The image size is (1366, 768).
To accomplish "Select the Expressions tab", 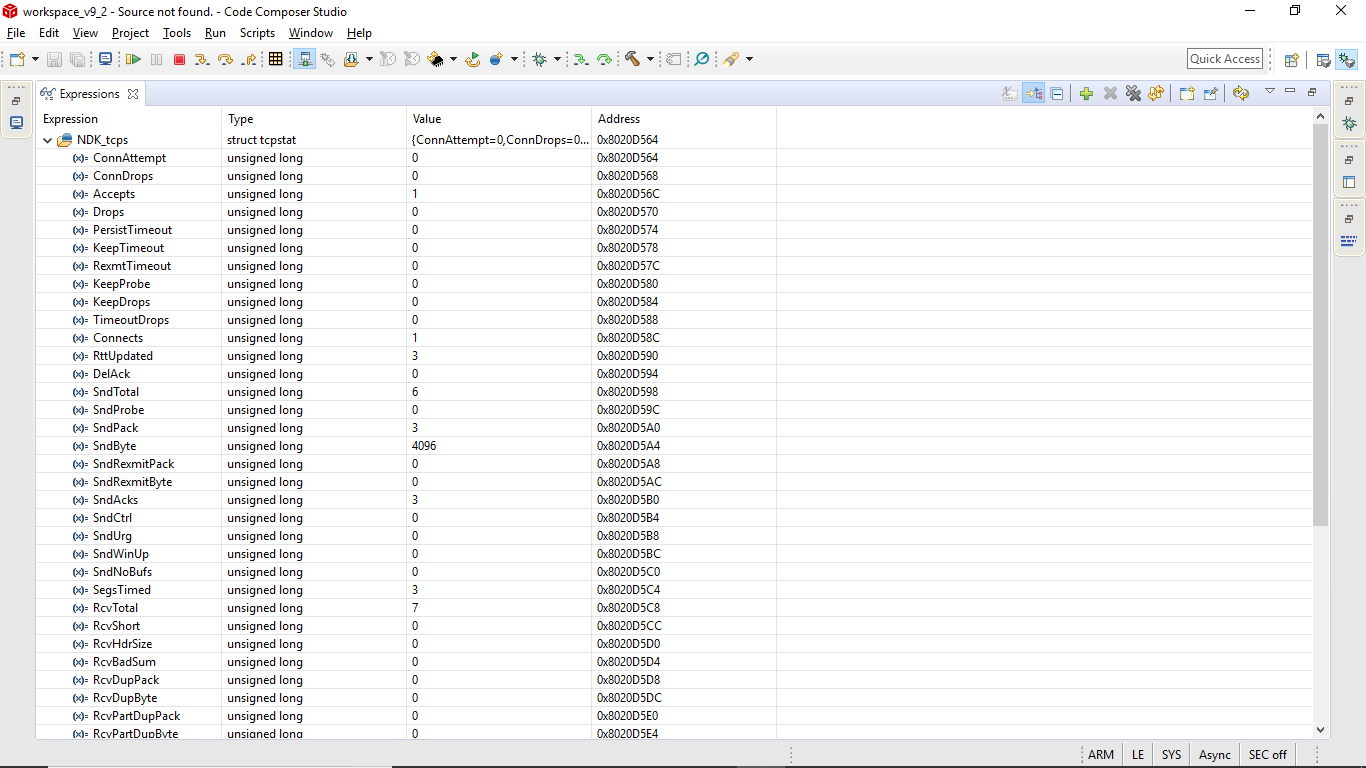I will click(x=89, y=94).
